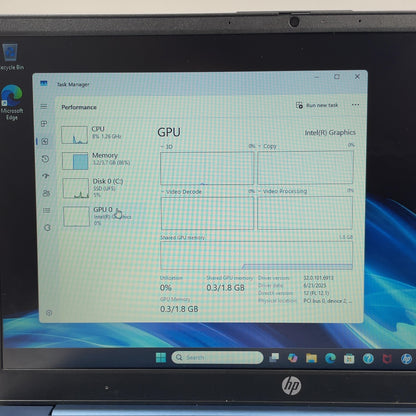The image size is (416, 416).
Task: Click the 0.3/1.8 GB GPU Memory value
Action: click(x=179, y=309)
